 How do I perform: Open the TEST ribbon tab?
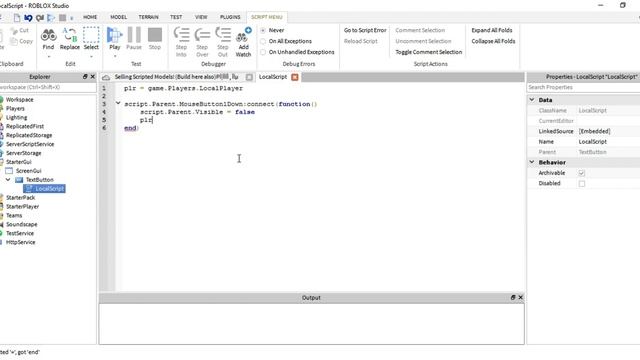click(176, 17)
